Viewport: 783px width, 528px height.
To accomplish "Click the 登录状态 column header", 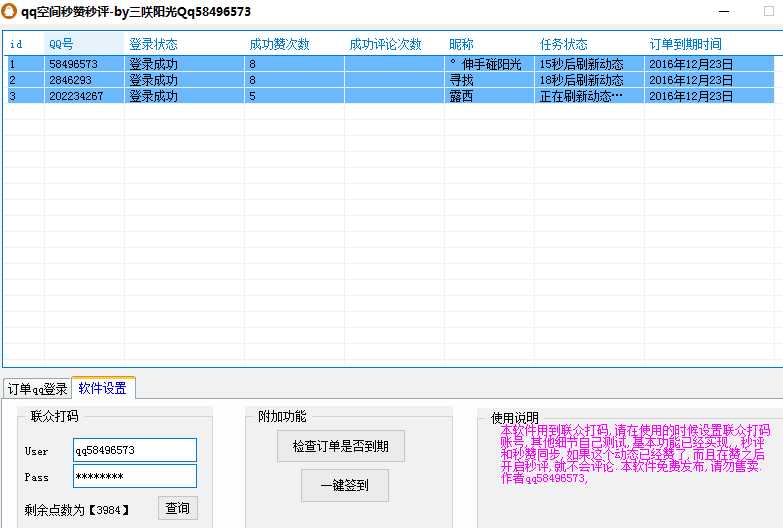I will click(184, 44).
